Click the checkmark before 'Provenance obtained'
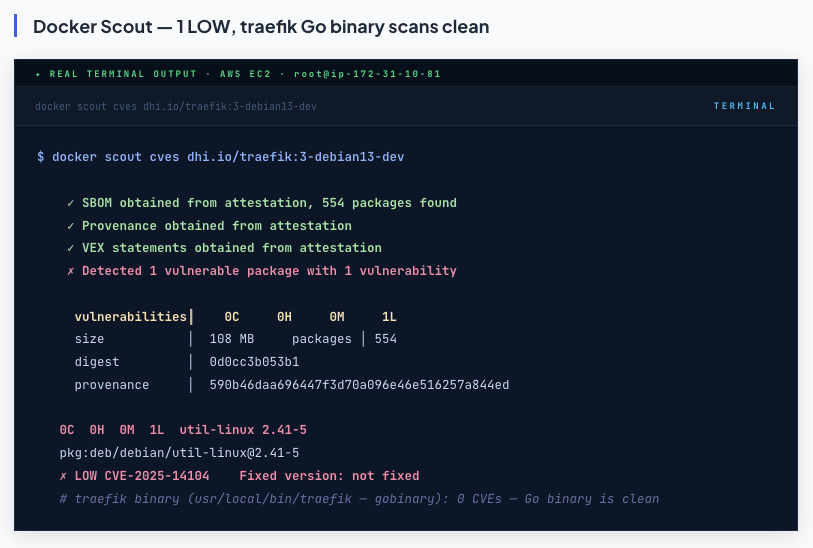 tap(71, 226)
